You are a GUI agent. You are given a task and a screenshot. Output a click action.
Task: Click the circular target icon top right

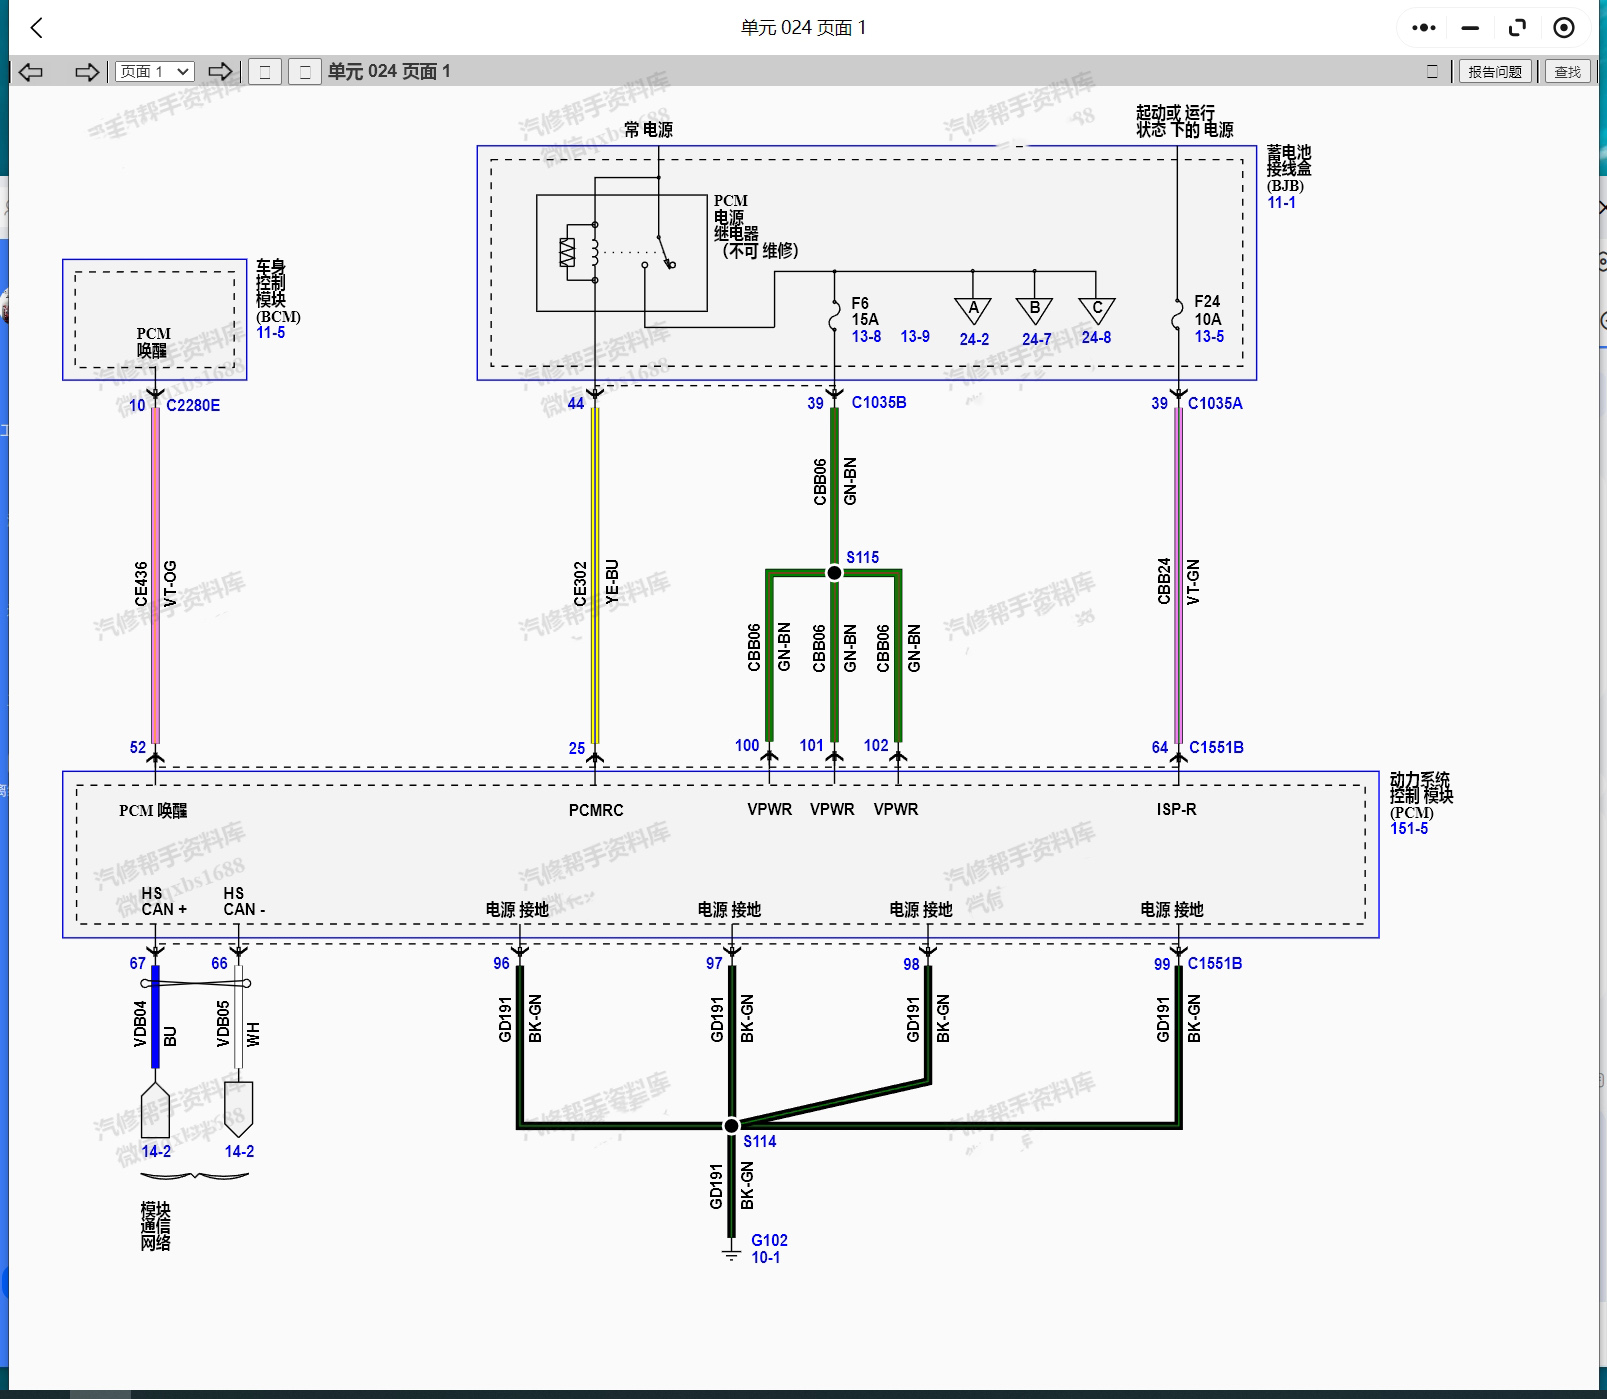1564,28
